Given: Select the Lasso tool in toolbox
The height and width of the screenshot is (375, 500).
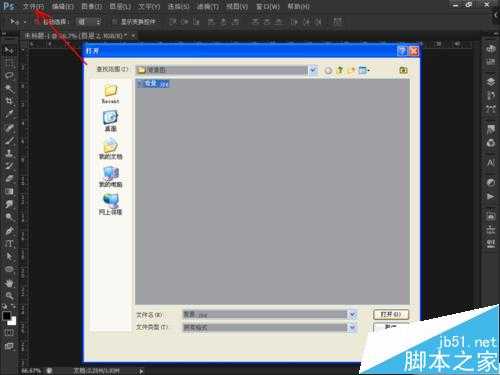Looking at the screenshot, I should (x=9, y=75).
